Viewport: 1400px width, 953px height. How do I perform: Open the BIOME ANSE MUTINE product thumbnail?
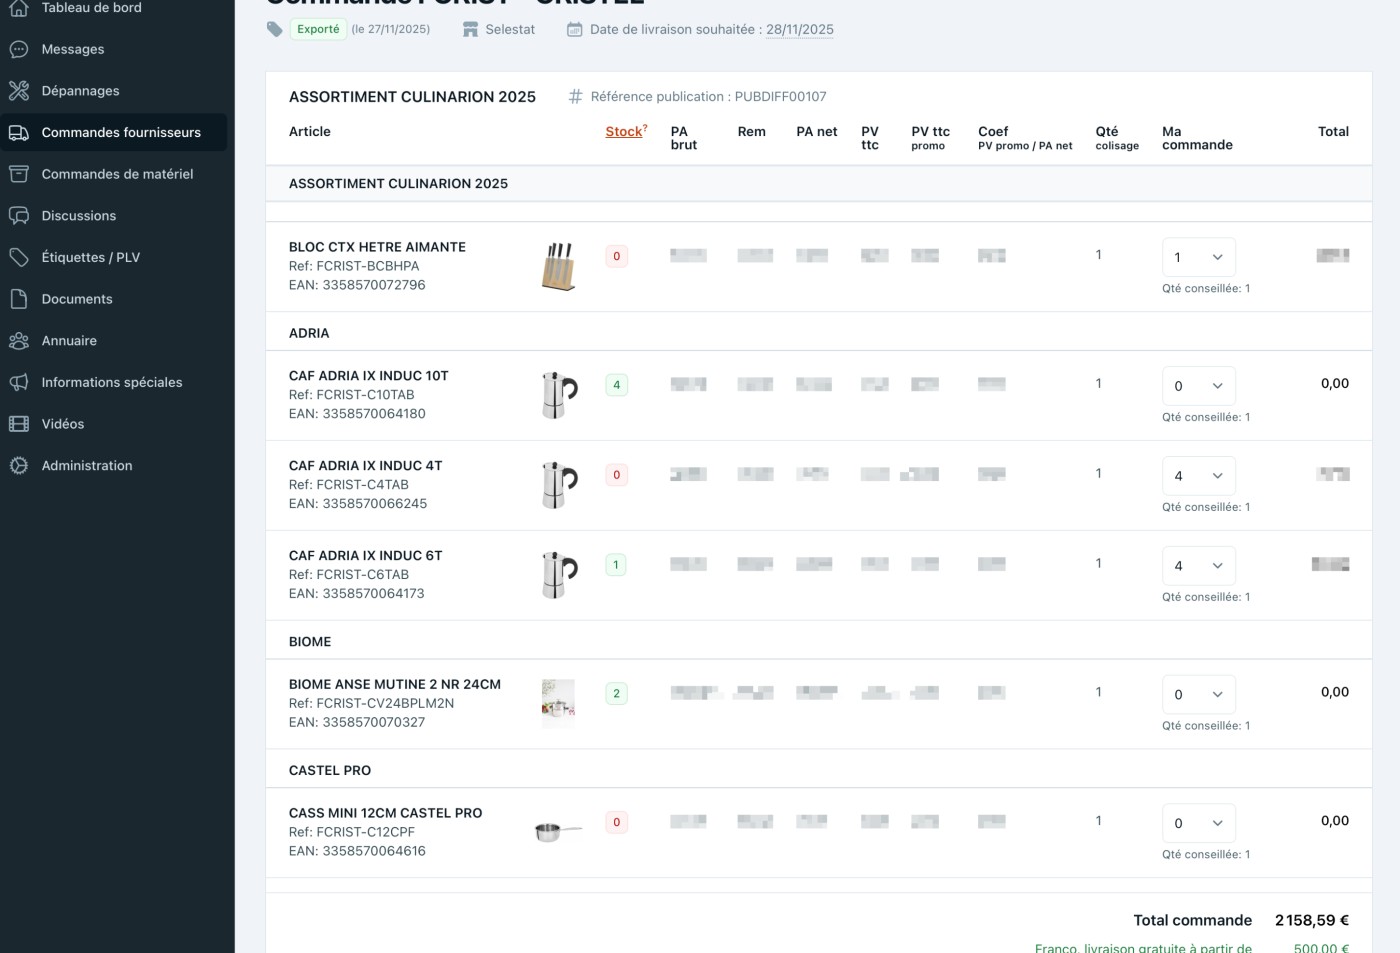(x=556, y=702)
